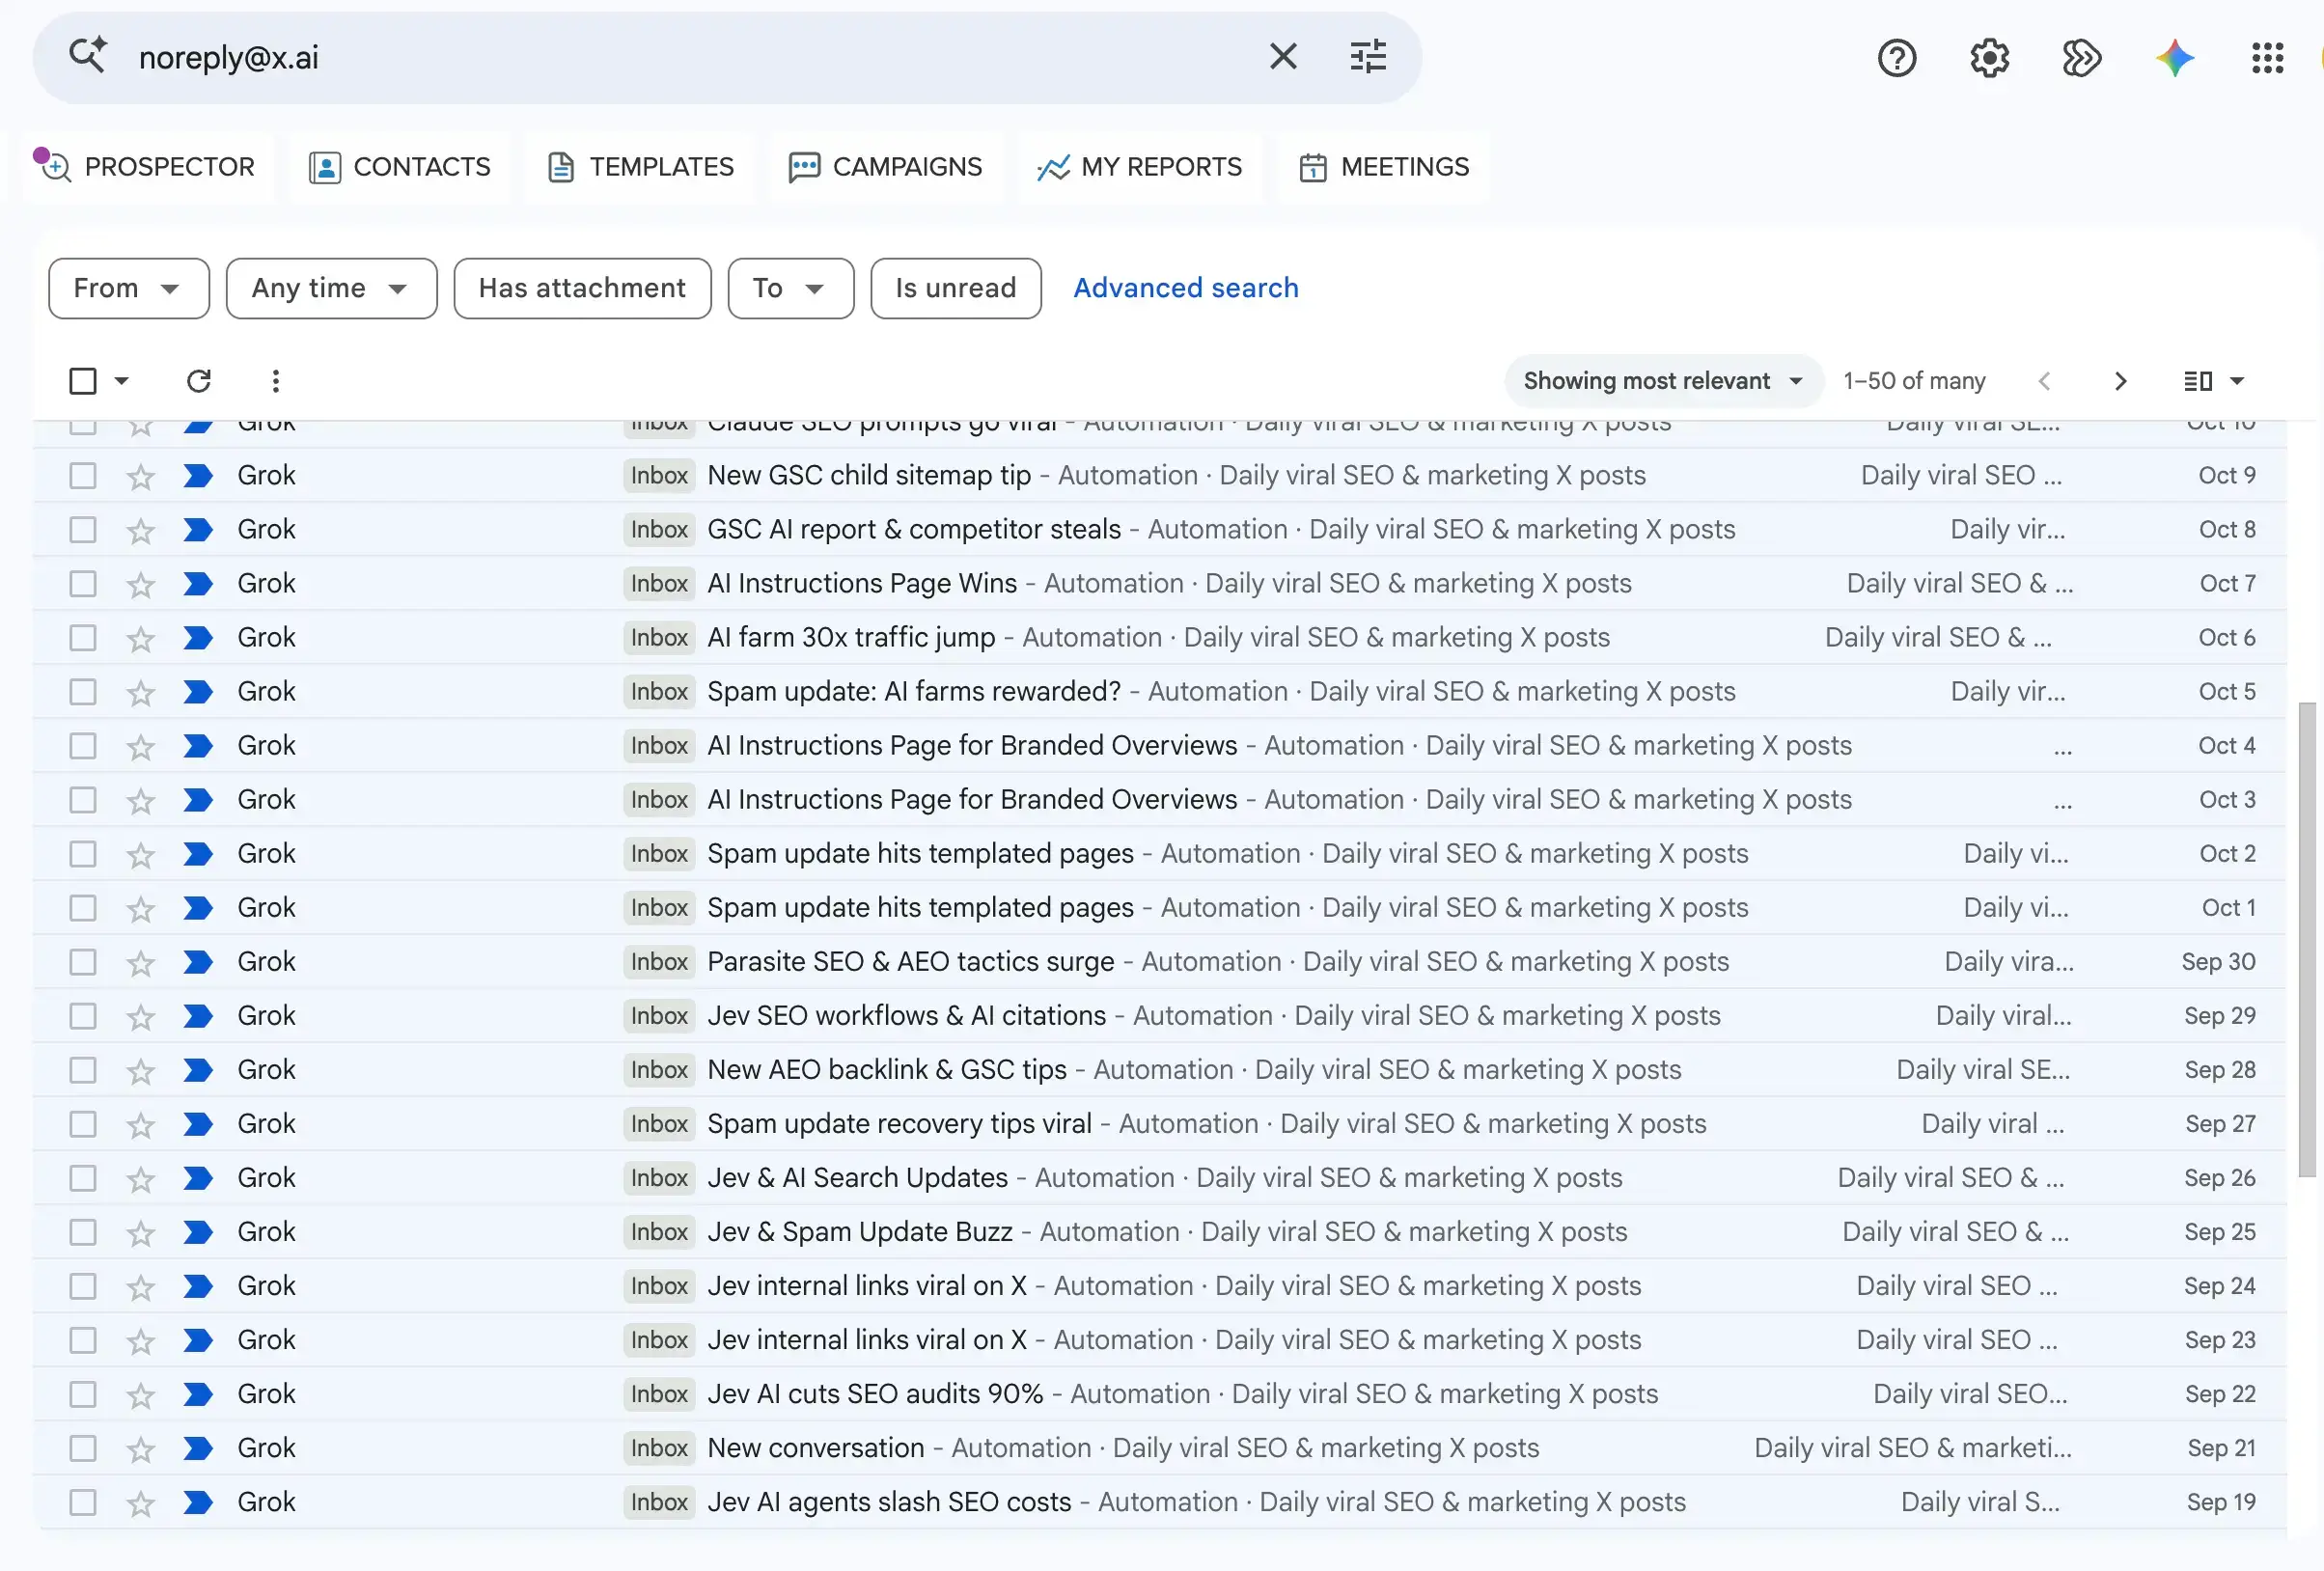The width and height of the screenshot is (2324, 1571).
Task: Star the 'GSC AI report & competitor steals' email
Action: pos(141,530)
